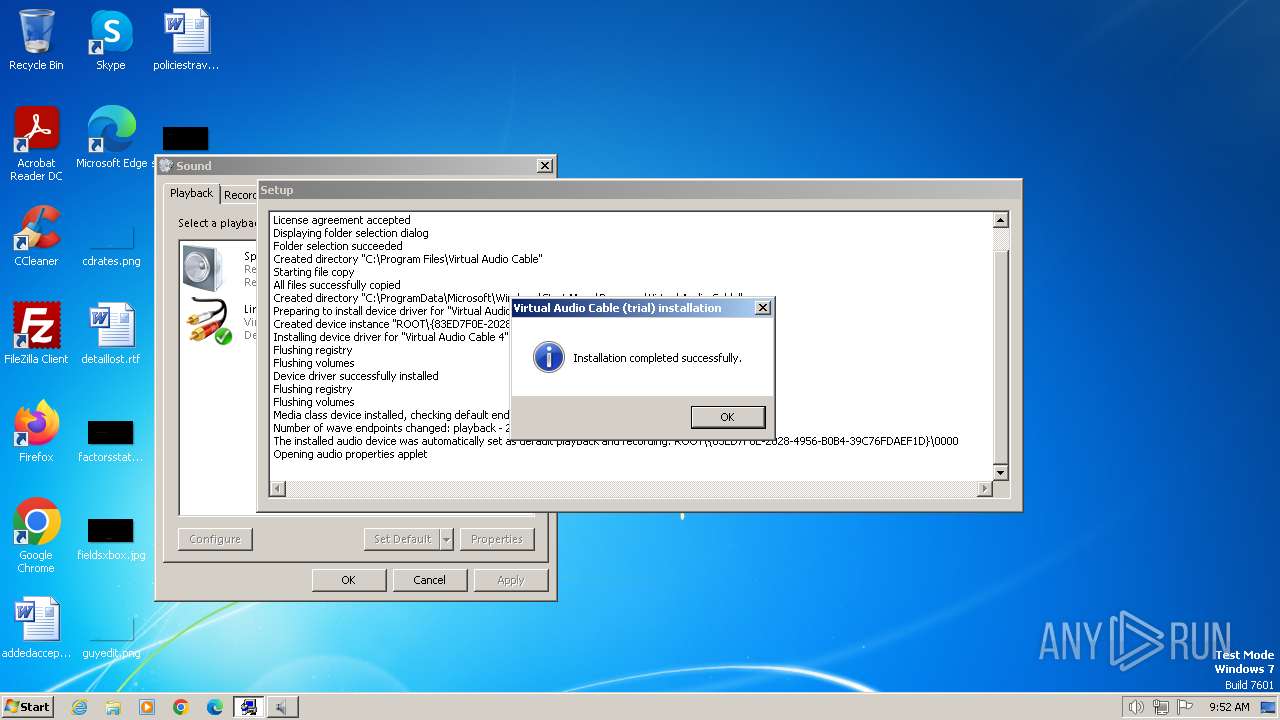Launch Edge from the taskbar

(x=215, y=707)
